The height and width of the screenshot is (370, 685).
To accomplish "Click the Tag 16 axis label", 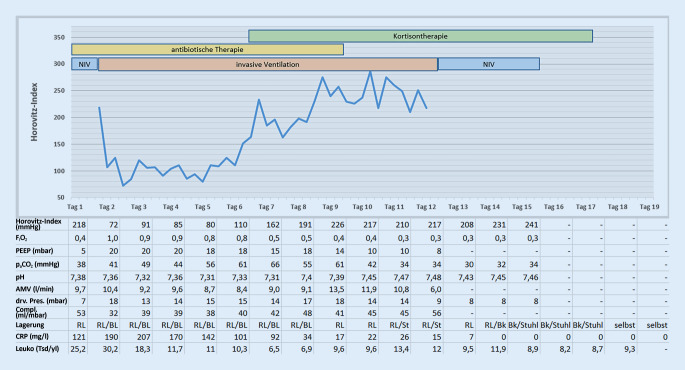I will tap(554, 207).
